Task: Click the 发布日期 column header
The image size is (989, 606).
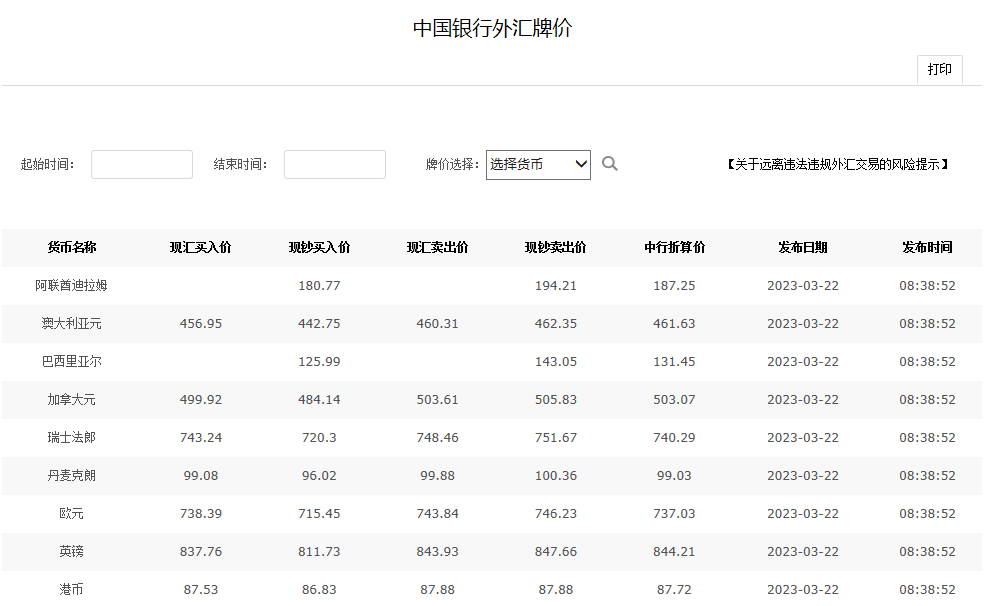Action: 803,248
